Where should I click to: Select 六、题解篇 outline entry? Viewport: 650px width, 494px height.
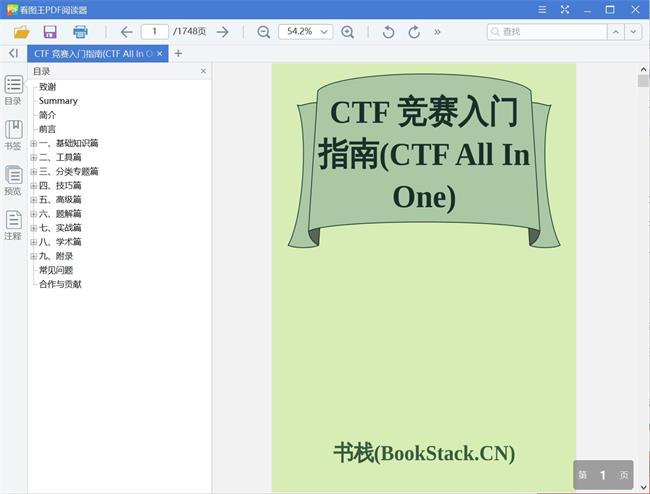coord(60,214)
